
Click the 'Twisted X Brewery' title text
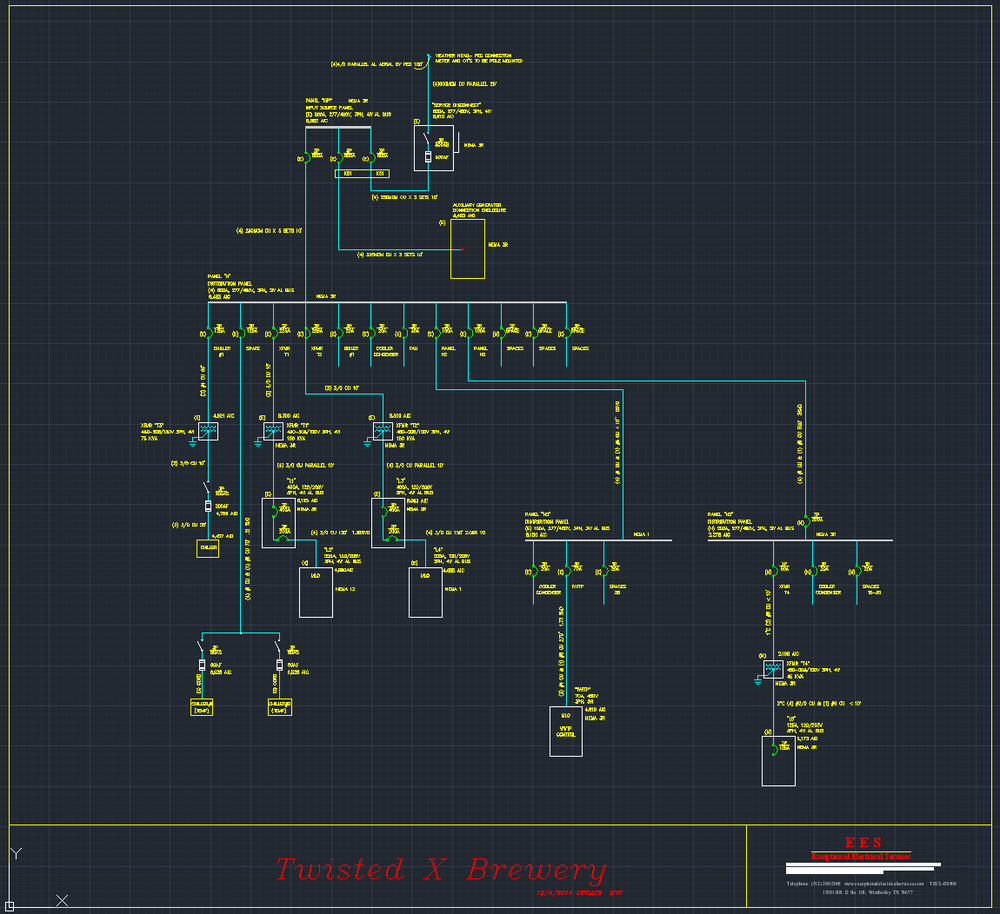coord(440,869)
